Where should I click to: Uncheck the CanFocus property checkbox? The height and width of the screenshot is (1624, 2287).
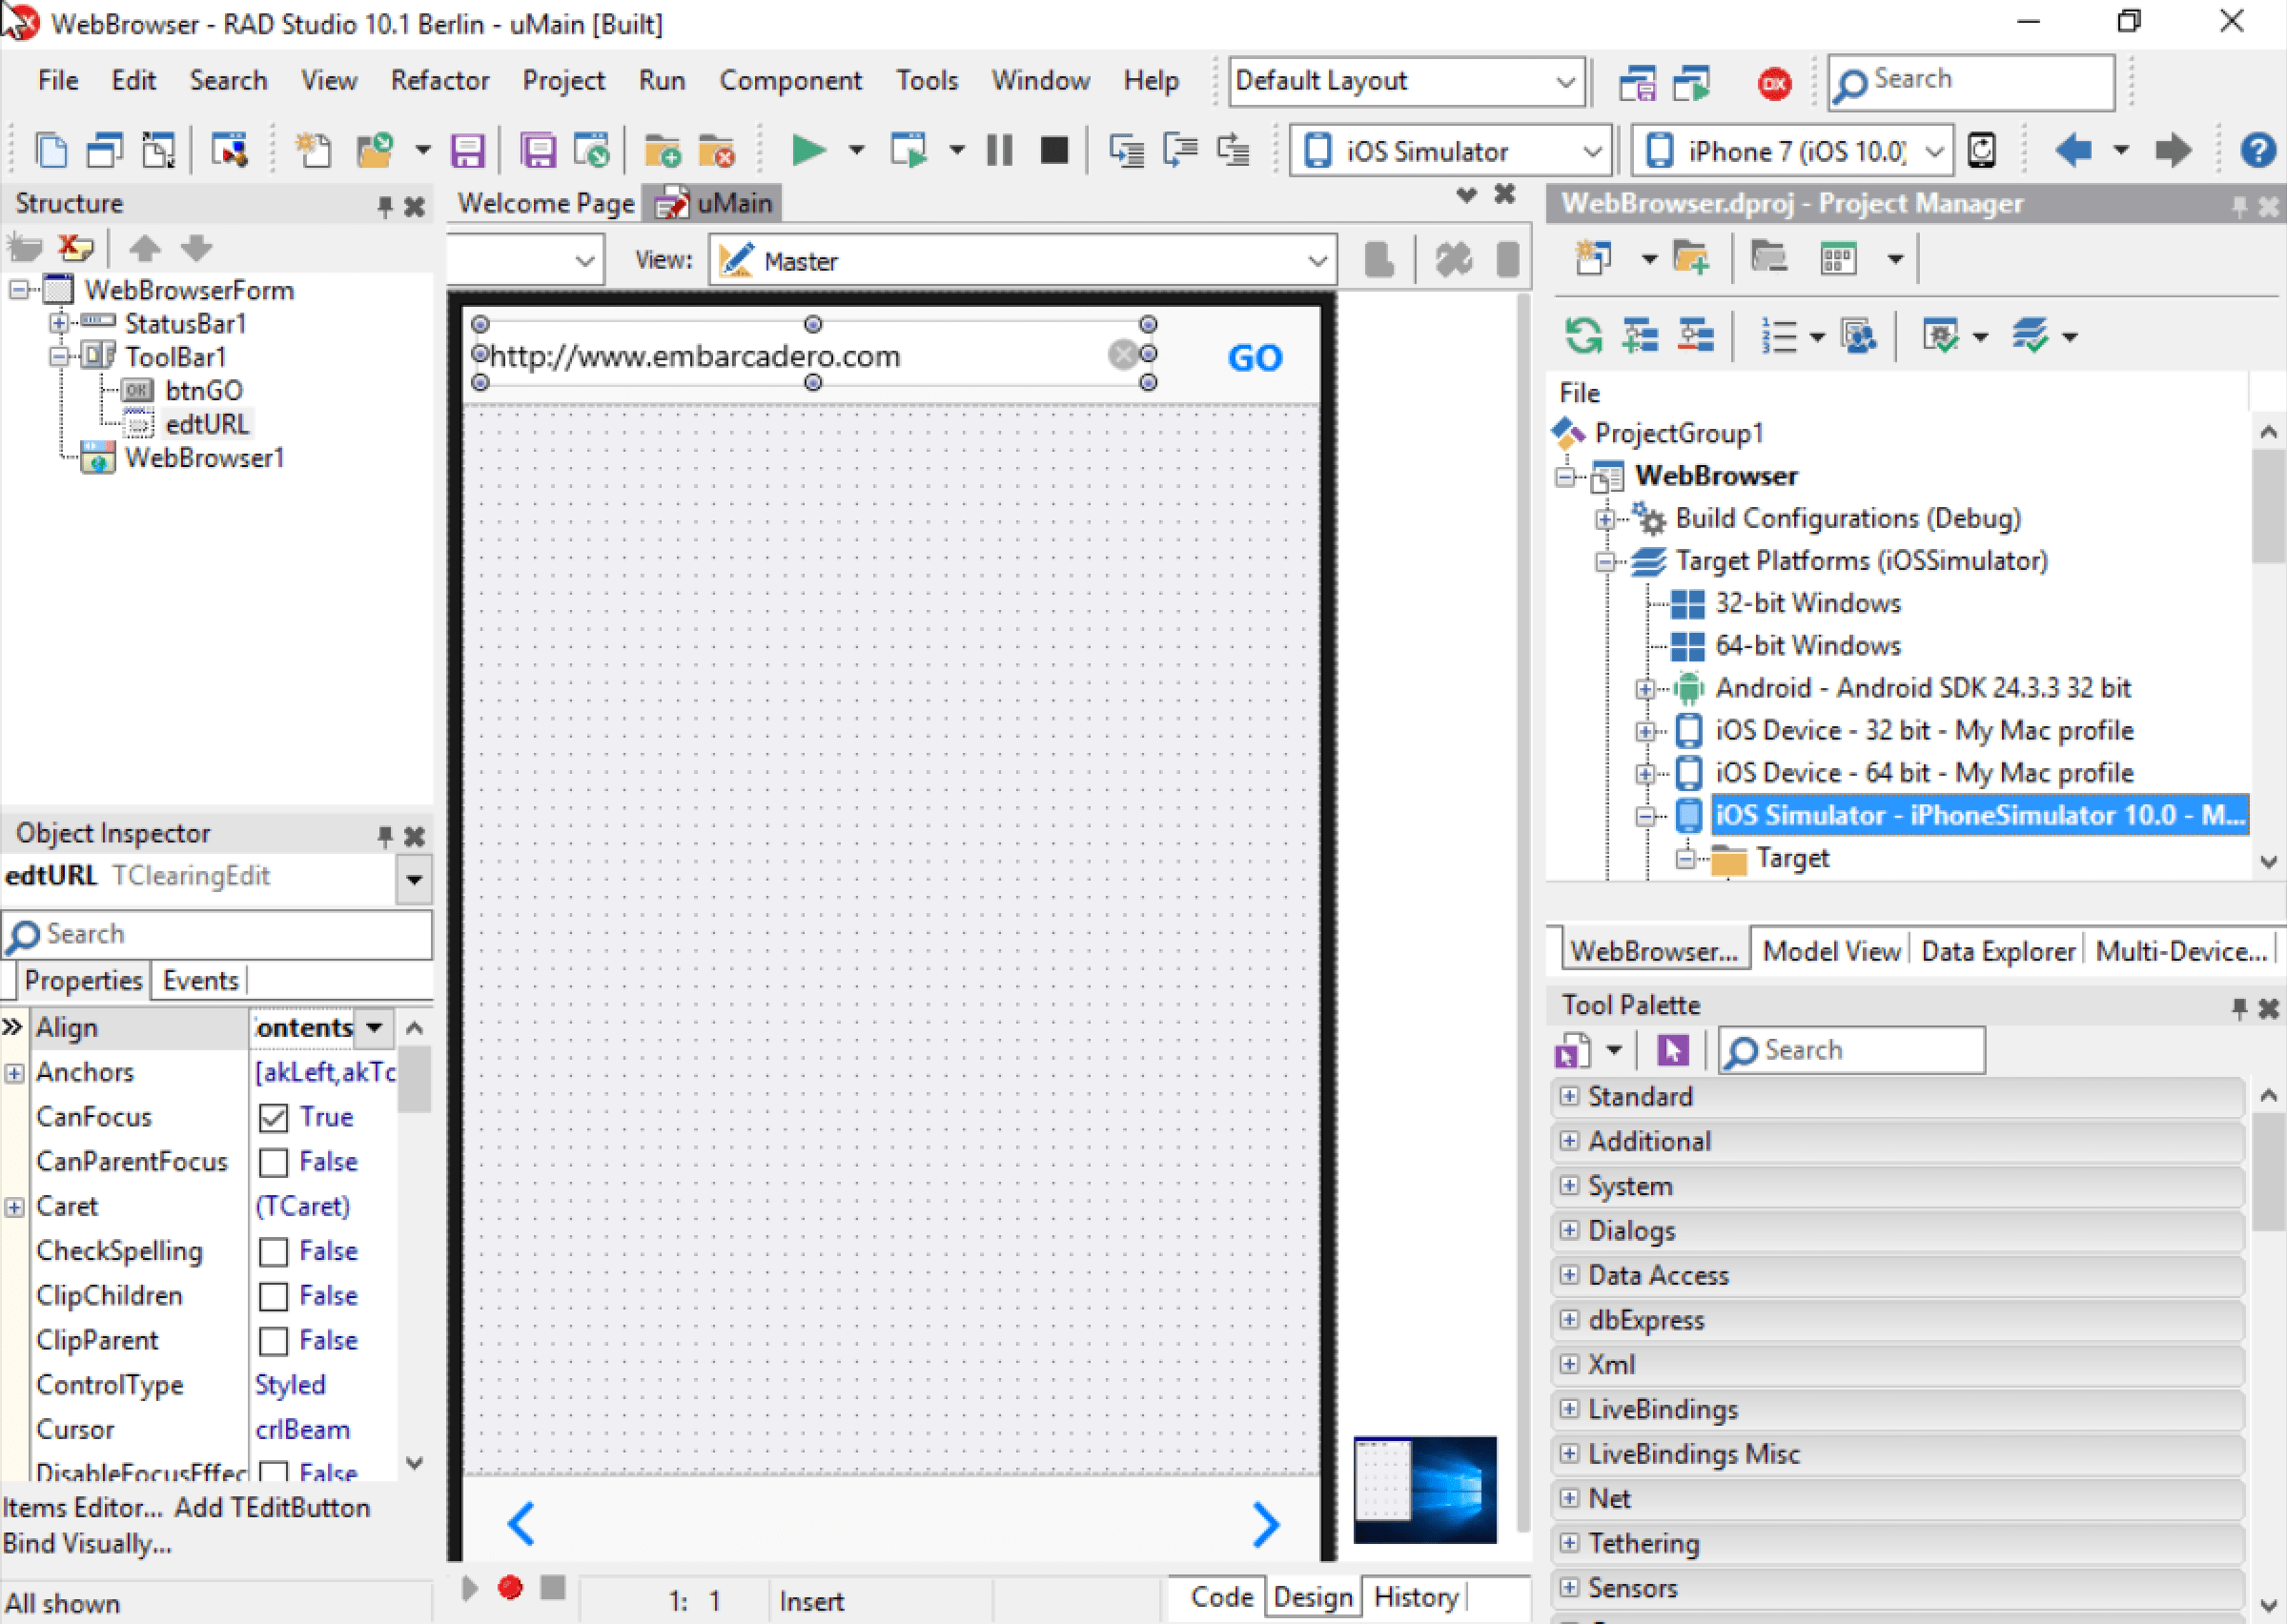pos(274,1117)
